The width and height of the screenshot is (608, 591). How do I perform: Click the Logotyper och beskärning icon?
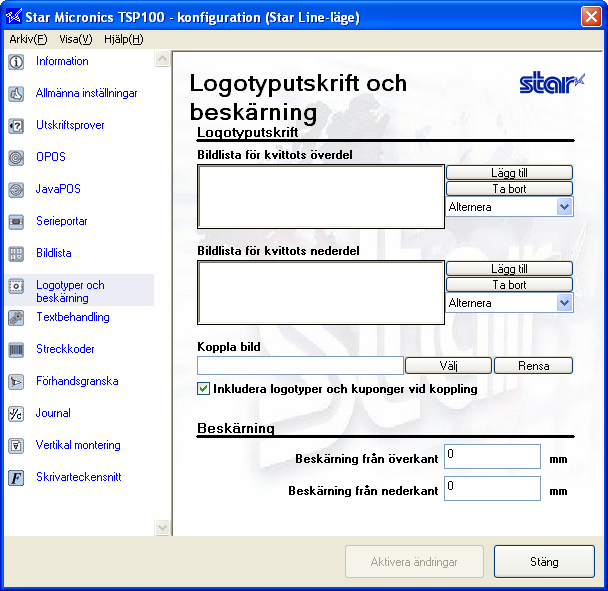pos(16,286)
